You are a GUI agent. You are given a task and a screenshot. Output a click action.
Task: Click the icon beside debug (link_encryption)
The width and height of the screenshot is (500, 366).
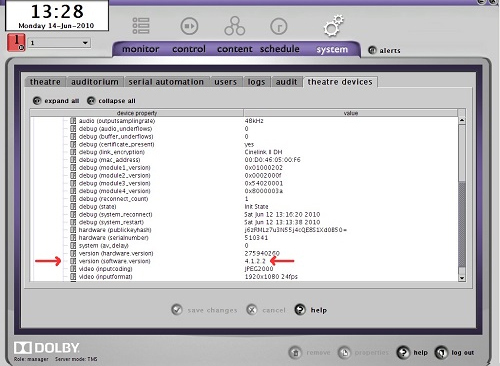pos(73,152)
